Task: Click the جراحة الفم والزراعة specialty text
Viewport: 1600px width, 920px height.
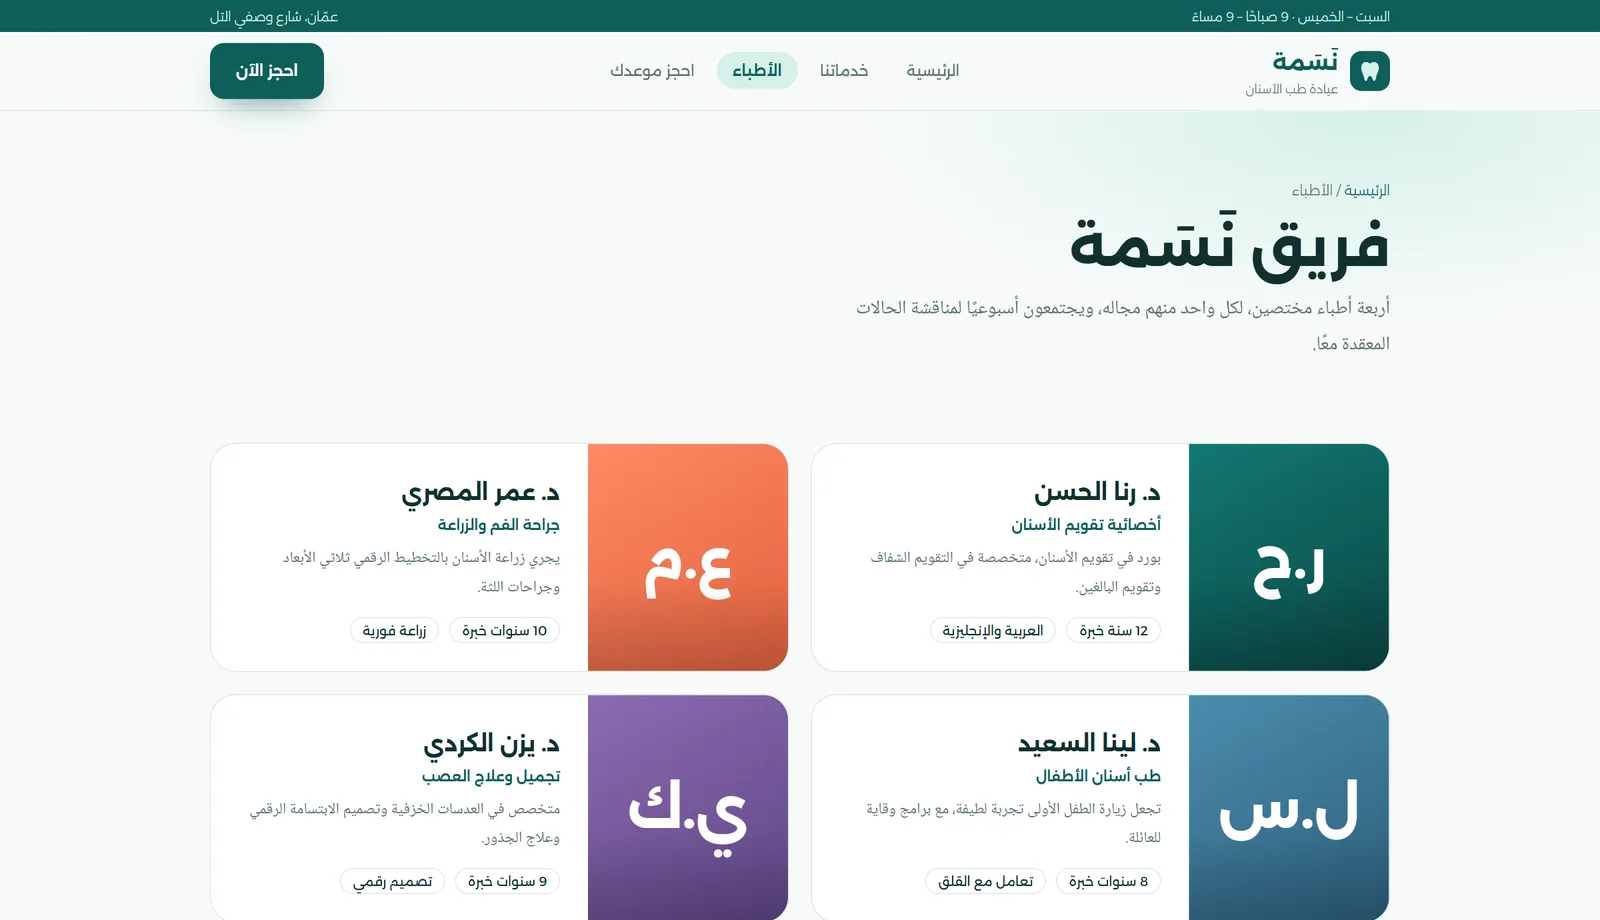Action: click(x=499, y=524)
